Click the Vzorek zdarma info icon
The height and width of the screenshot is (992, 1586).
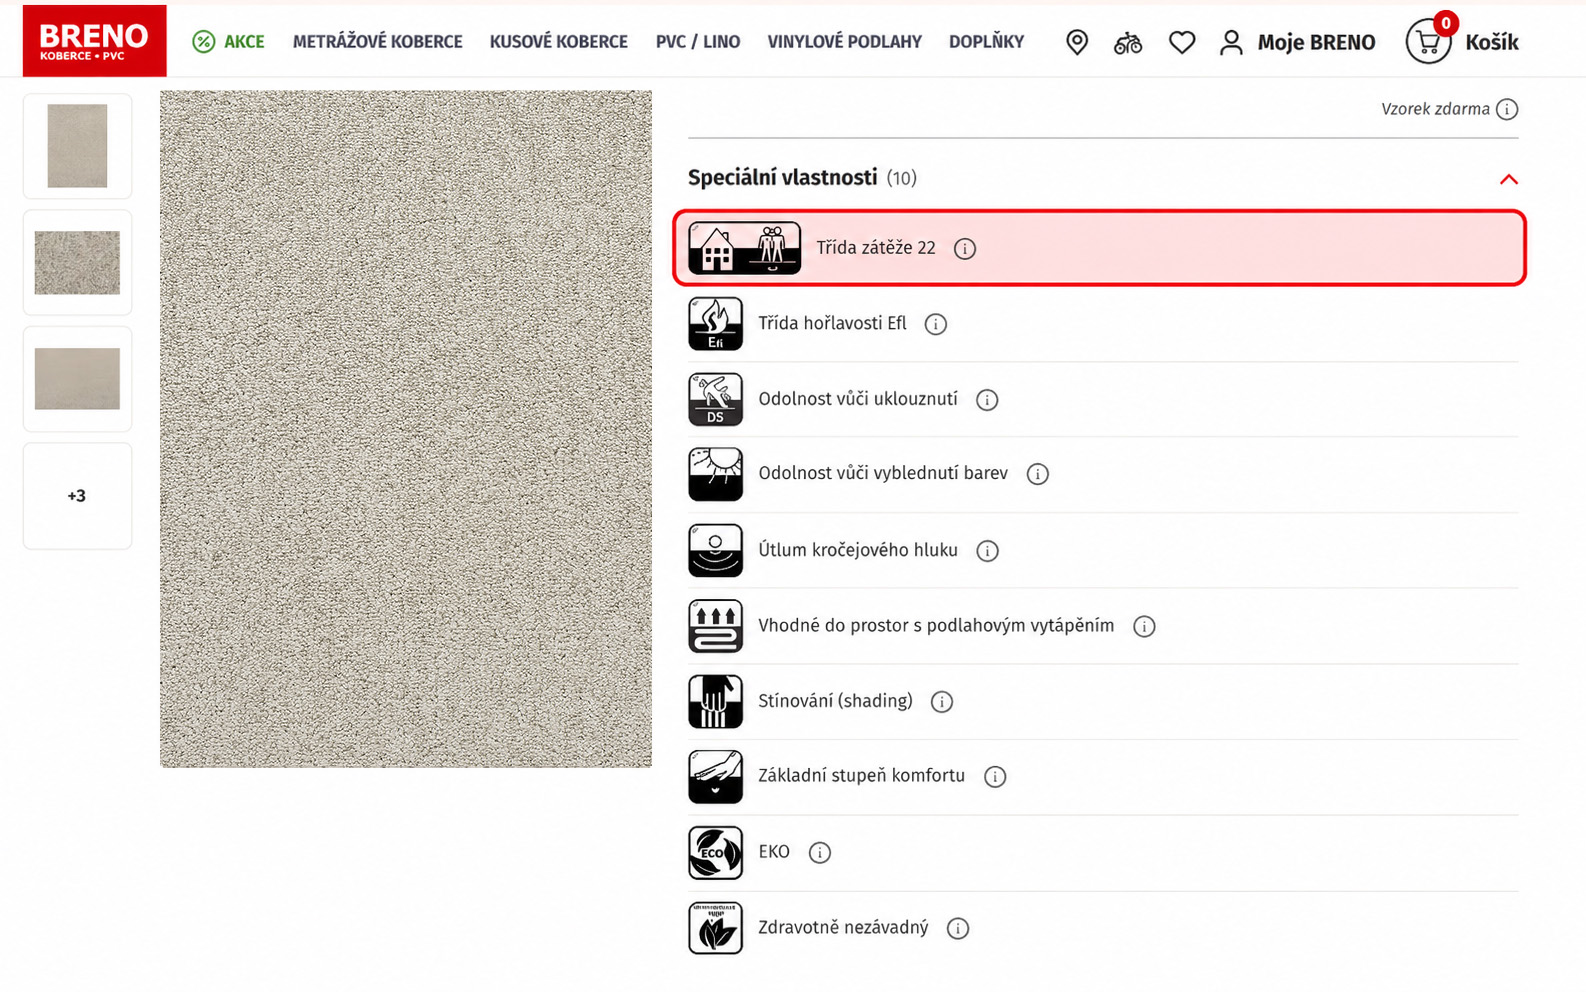click(1507, 109)
